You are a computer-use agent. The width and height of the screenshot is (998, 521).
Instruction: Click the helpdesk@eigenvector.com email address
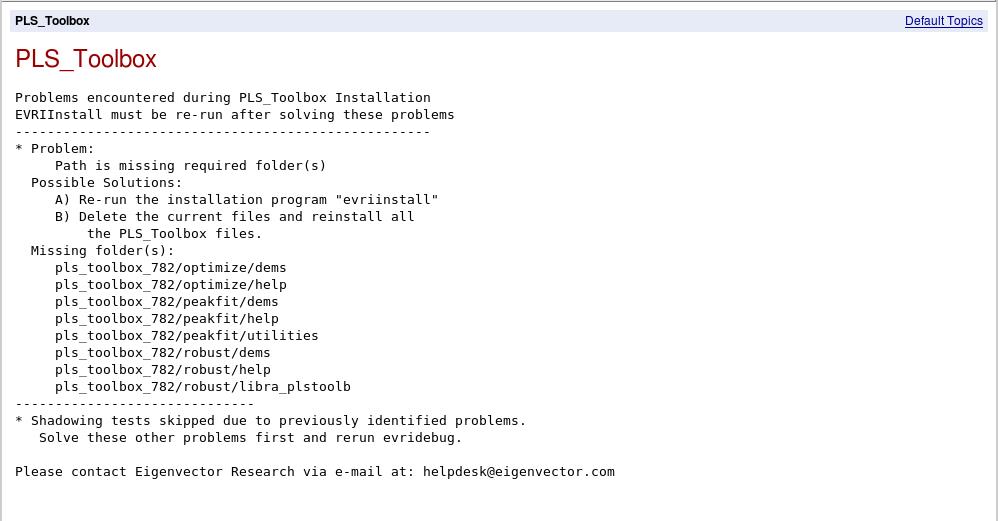[x=518, y=471]
